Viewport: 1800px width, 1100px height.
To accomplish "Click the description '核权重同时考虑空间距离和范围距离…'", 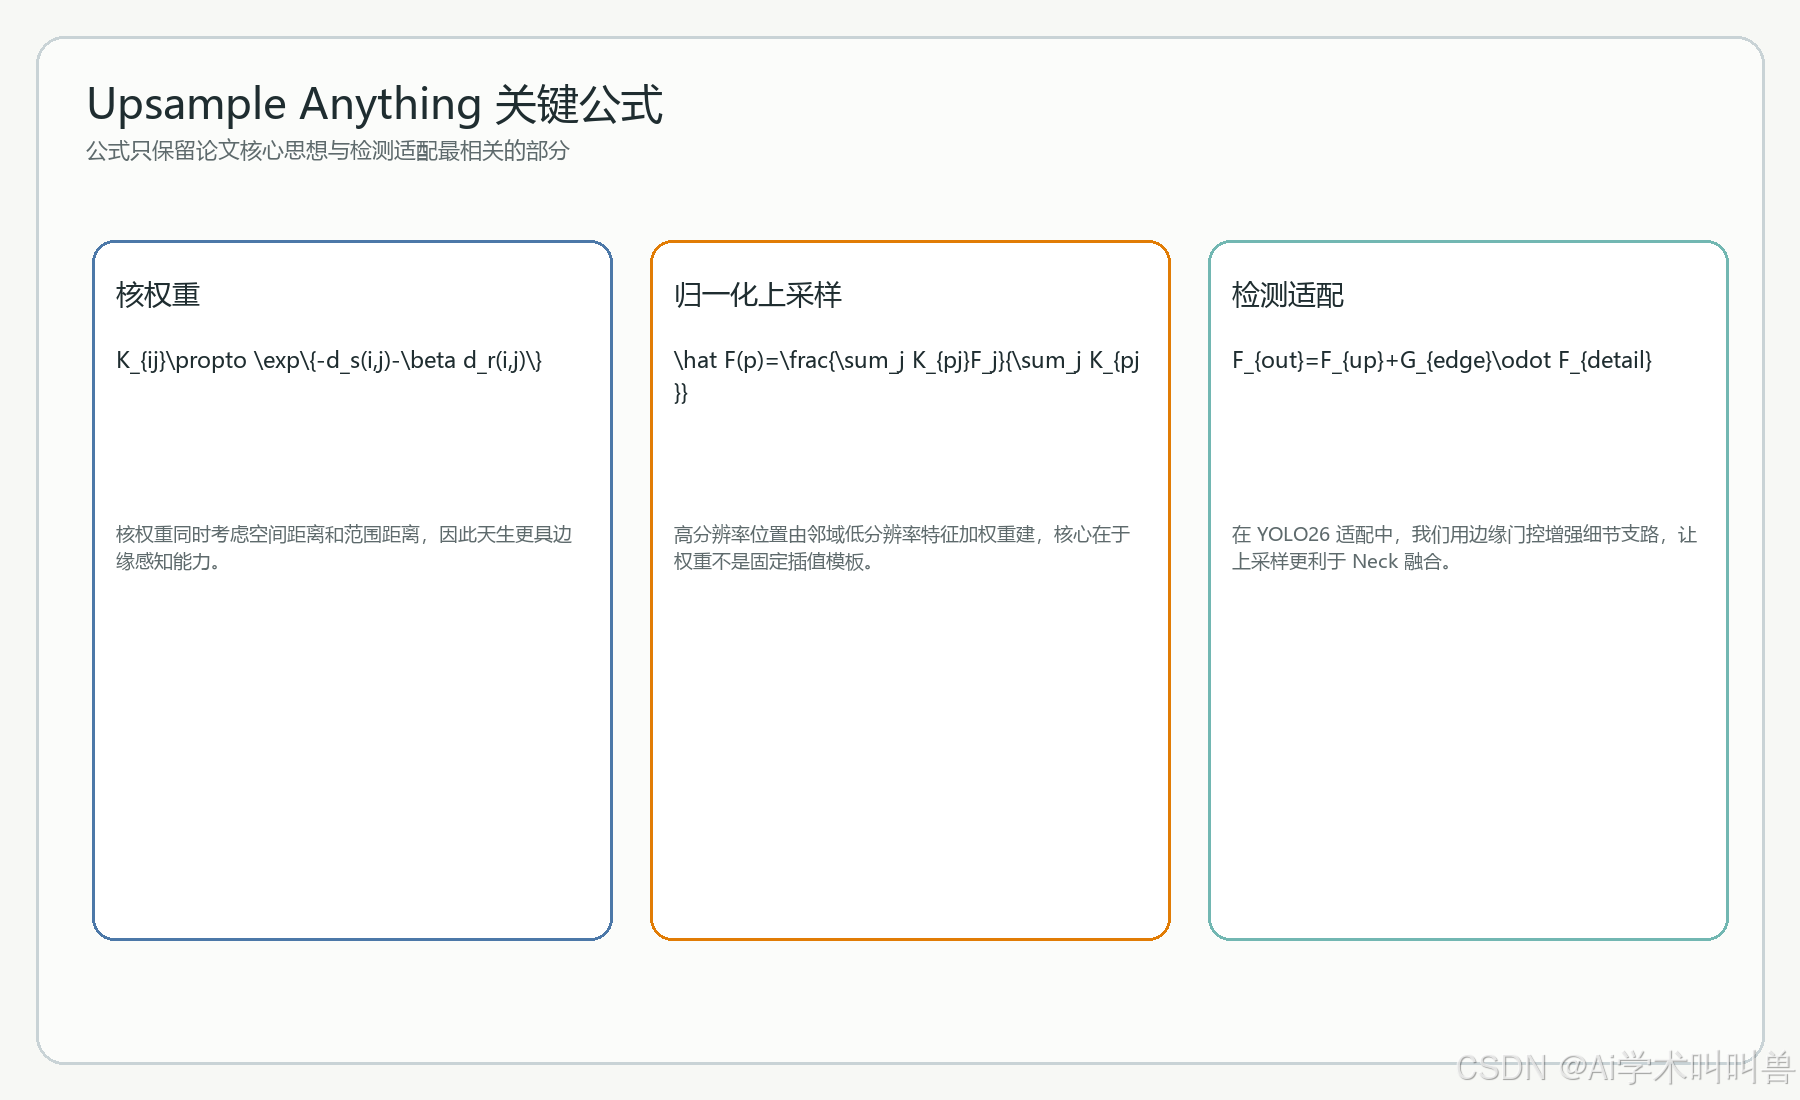I will [344, 548].
